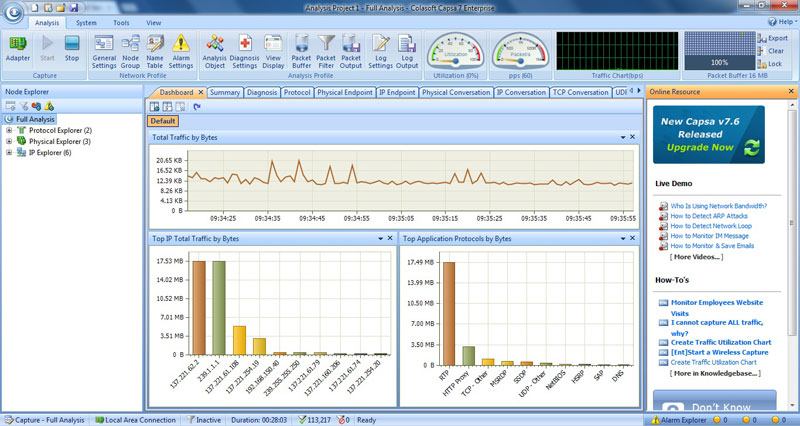Open the Name Table
800x426 pixels.
pyautogui.click(x=155, y=52)
